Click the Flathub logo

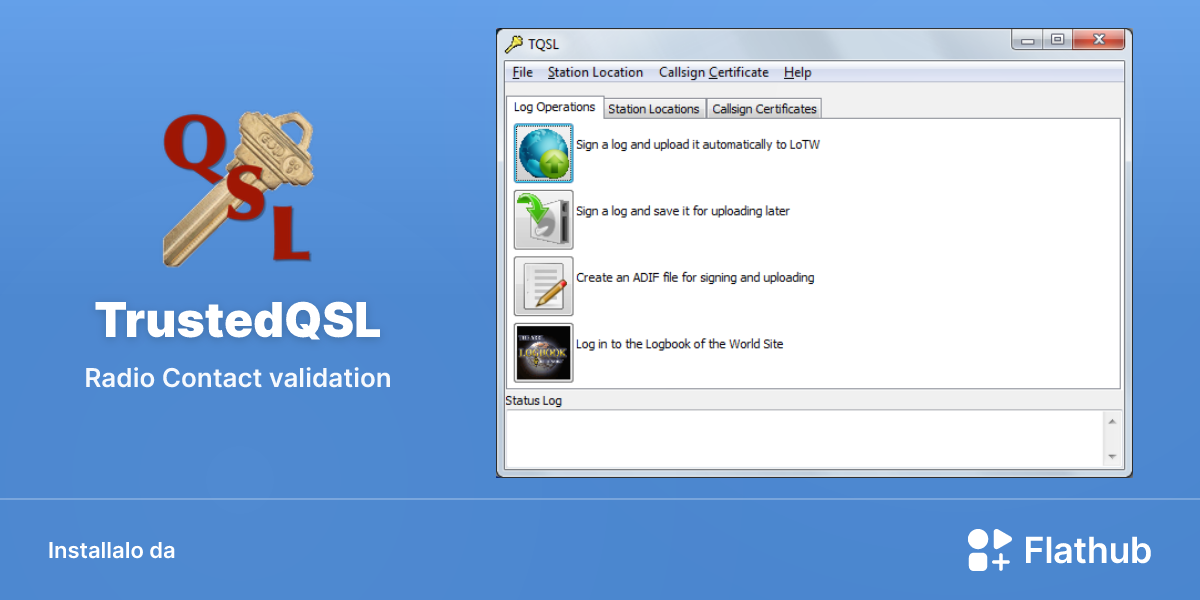tap(1059, 550)
